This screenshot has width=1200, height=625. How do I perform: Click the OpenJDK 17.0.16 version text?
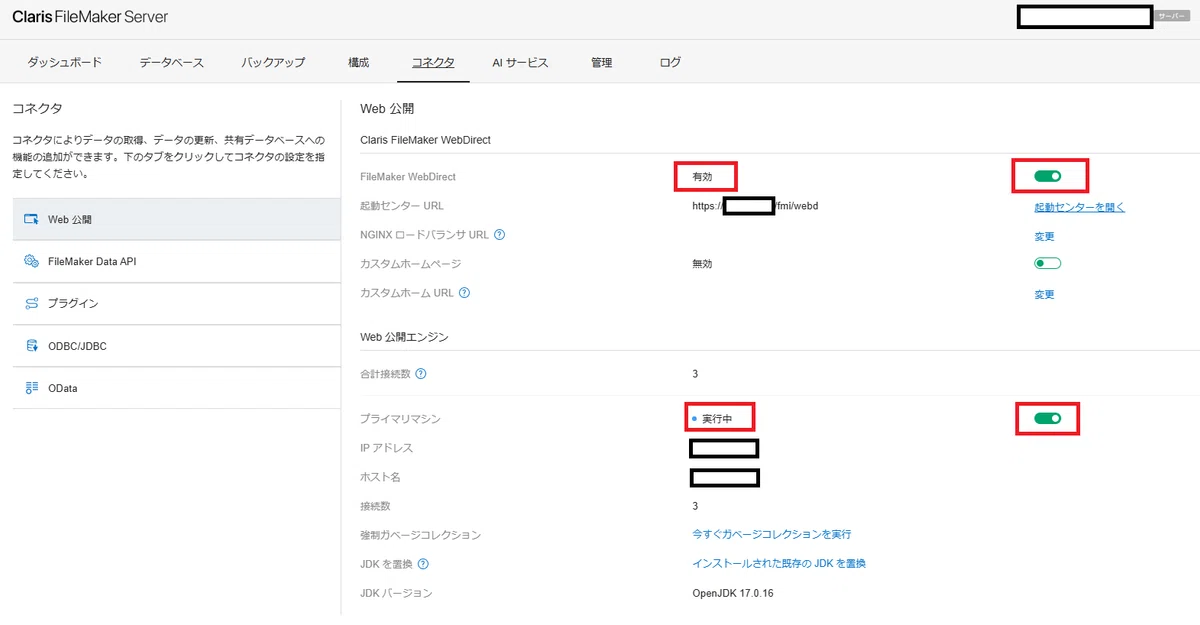point(733,593)
